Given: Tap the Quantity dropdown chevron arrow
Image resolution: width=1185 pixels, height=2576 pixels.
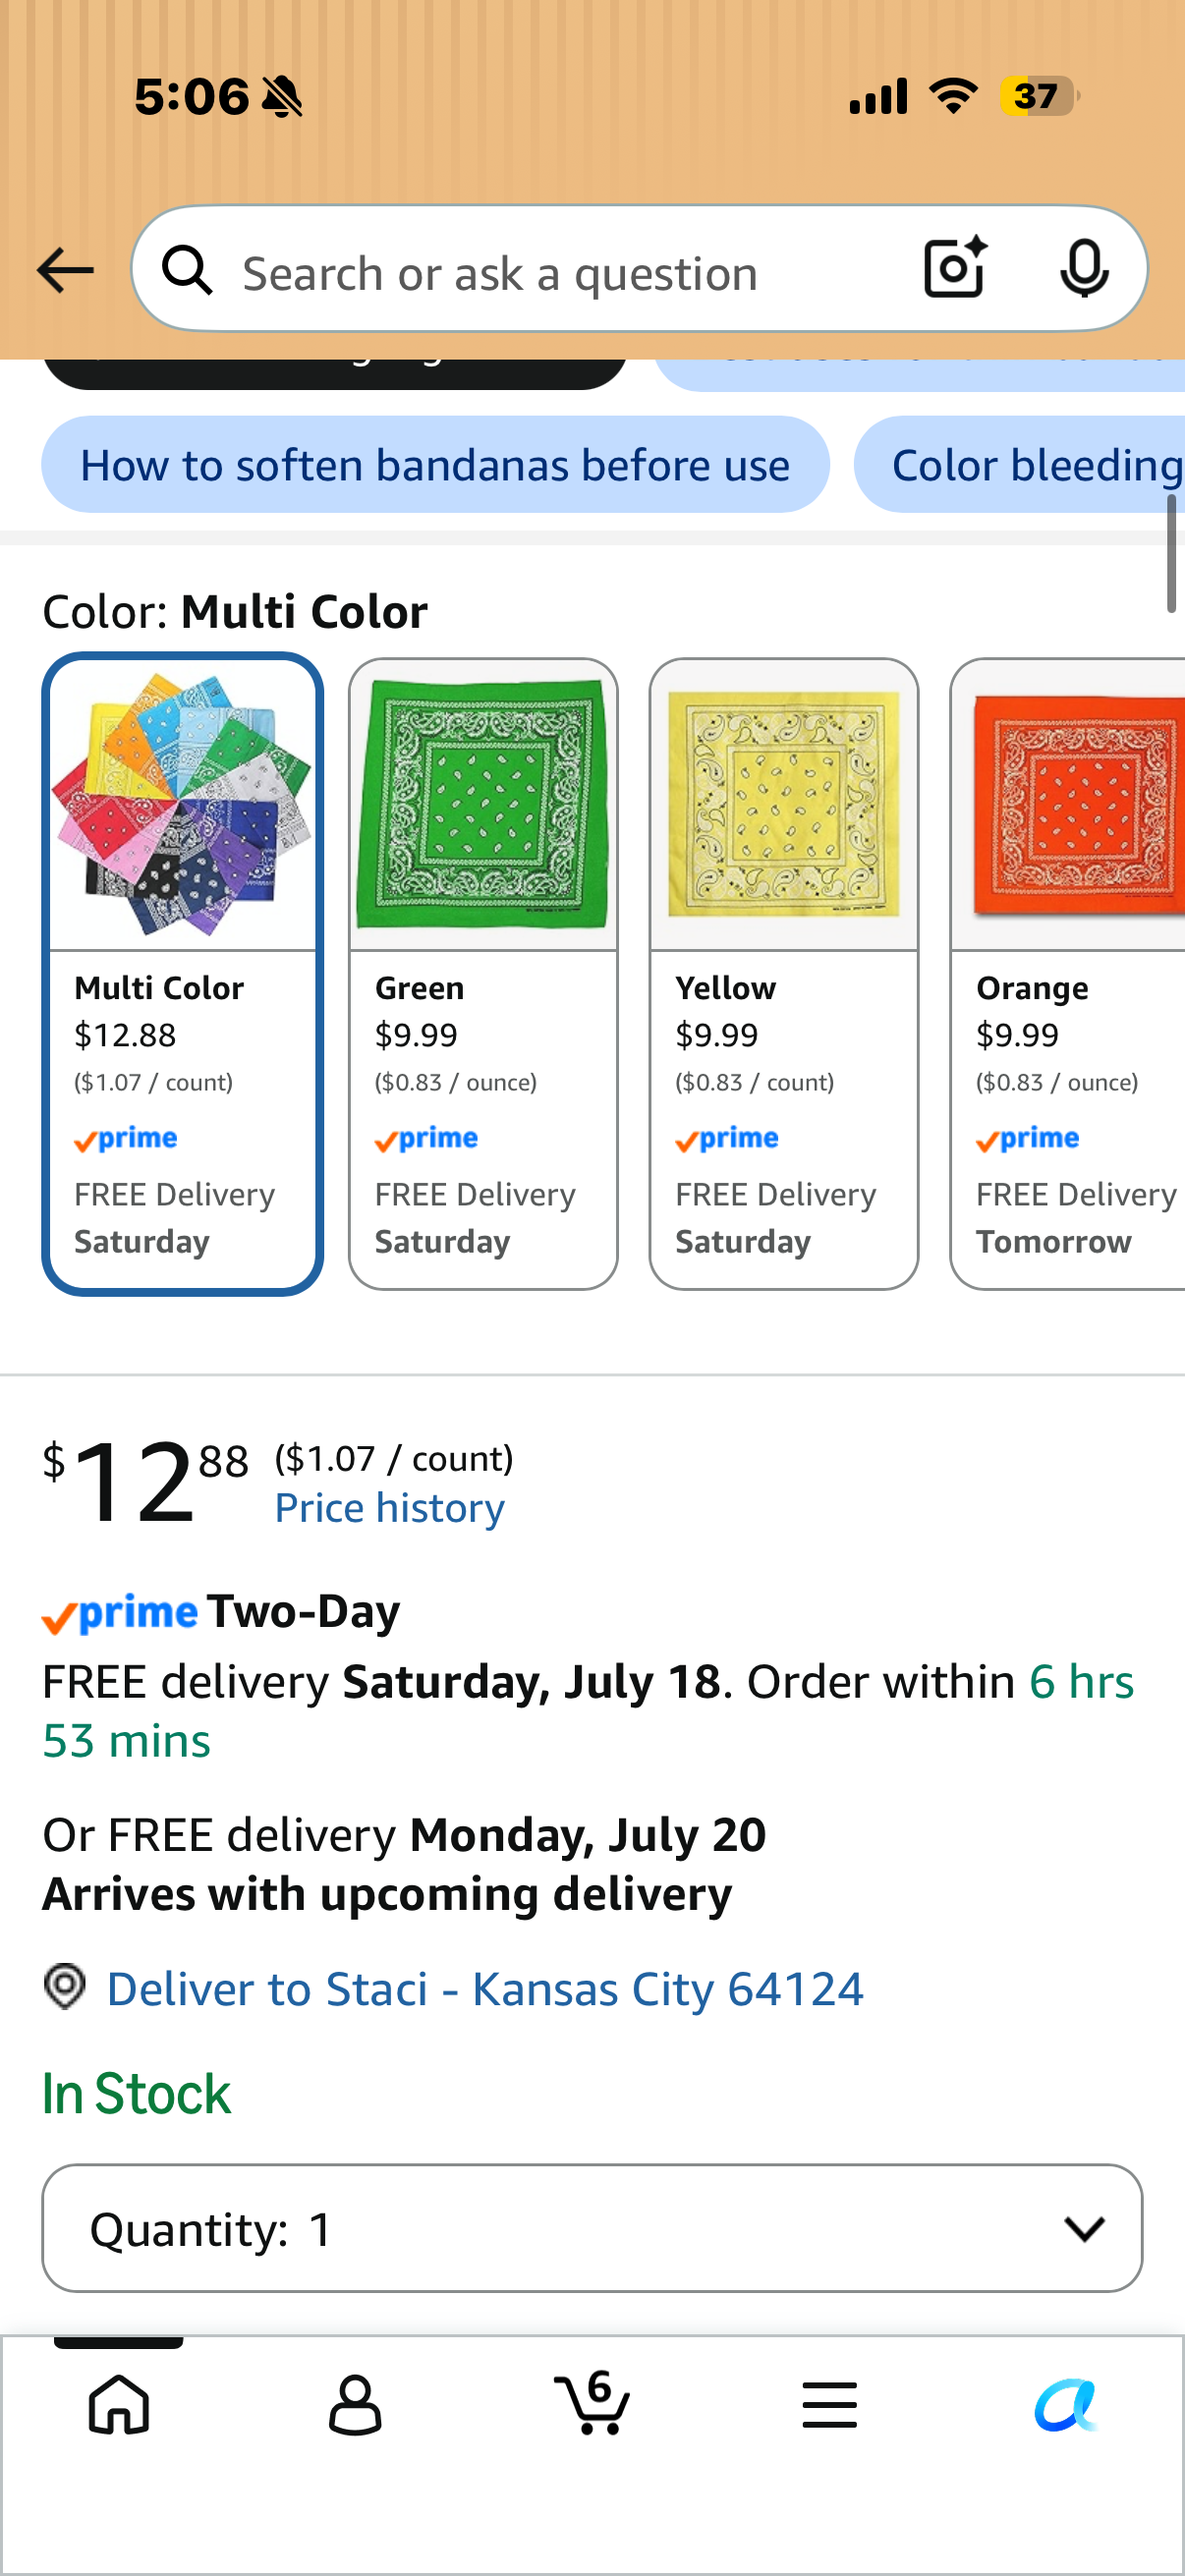Looking at the screenshot, I should tap(1084, 2228).
